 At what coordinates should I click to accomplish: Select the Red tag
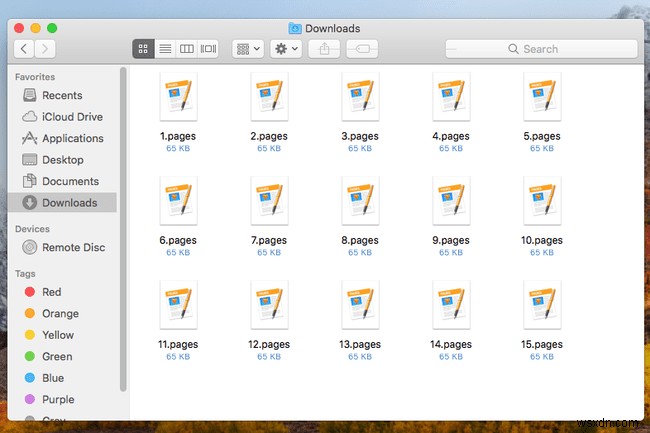pyautogui.click(x=51, y=292)
